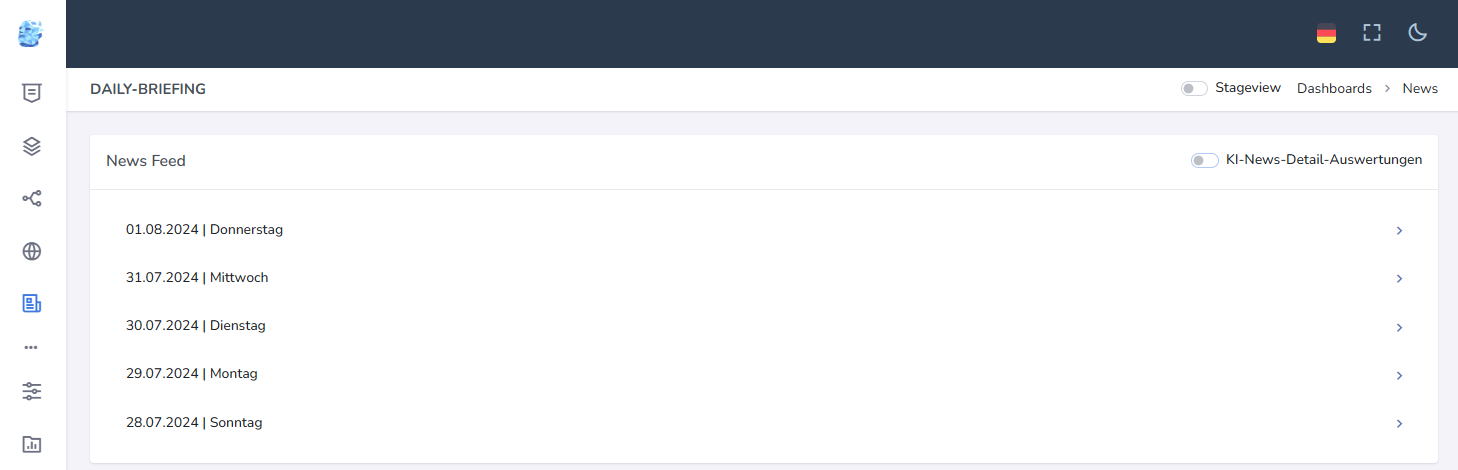Click the app logo in sidebar
The height and width of the screenshot is (470, 1458).
[31, 34]
